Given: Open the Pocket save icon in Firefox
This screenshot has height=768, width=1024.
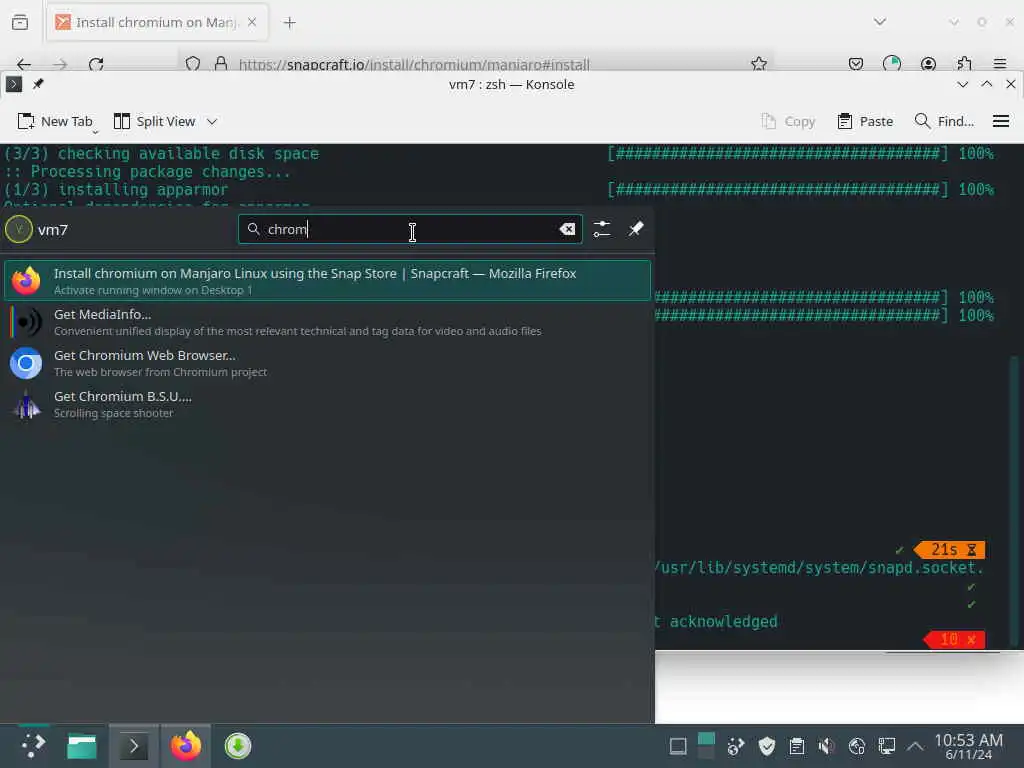Looking at the screenshot, I should click(856, 64).
